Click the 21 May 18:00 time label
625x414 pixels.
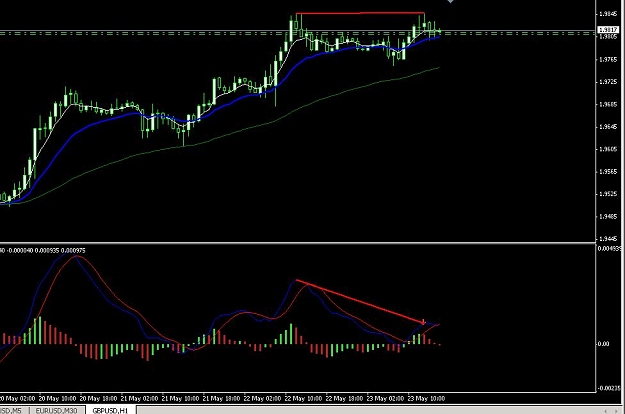(221, 398)
